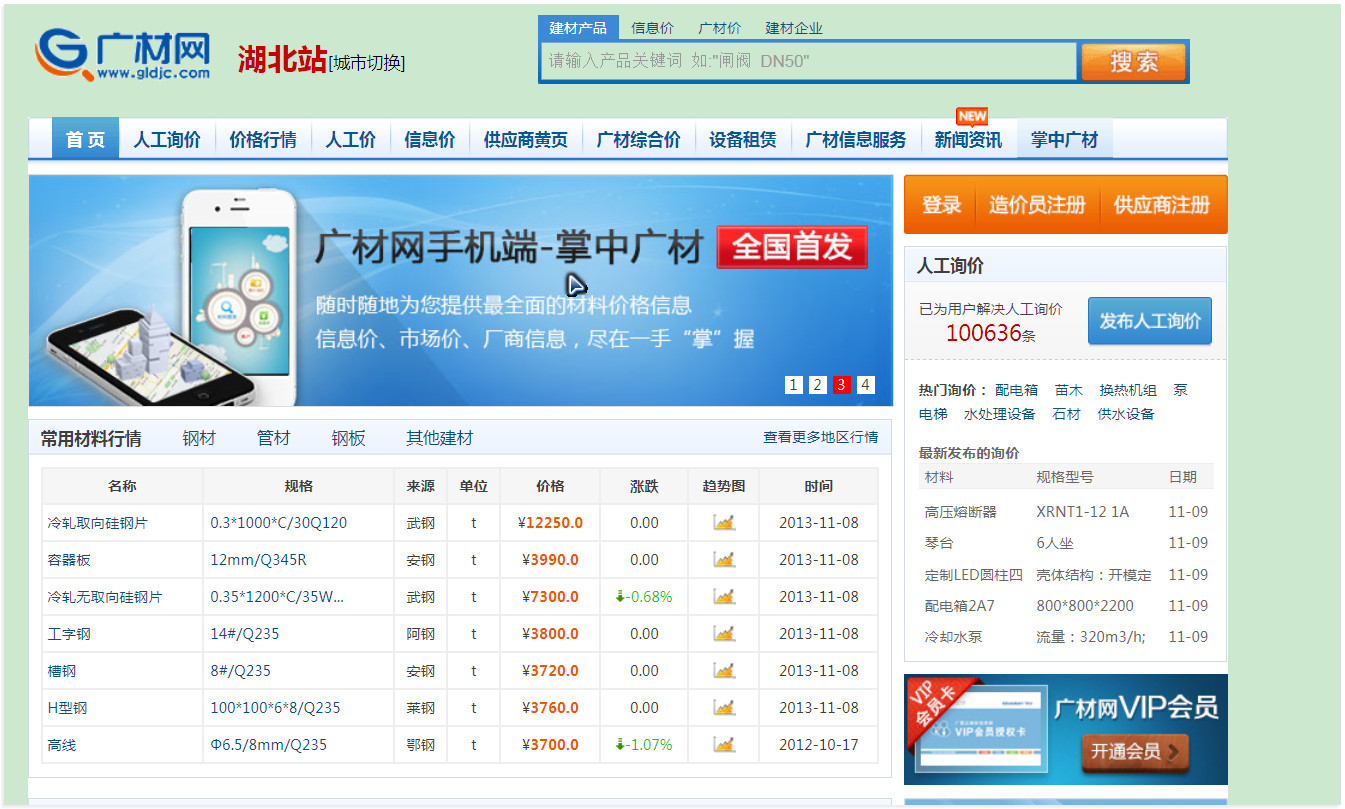Image resolution: width=1345 pixels, height=809 pixels.
Task: Open hot inquiry link 苗木
Action: coord(1069,390)
